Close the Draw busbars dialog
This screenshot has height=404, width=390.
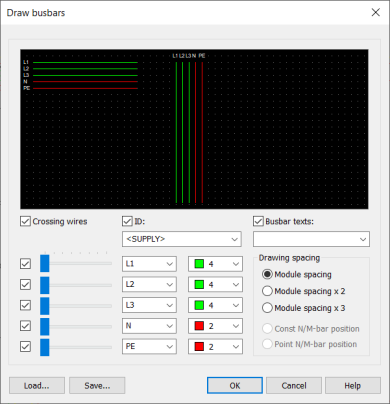point(376,12)
